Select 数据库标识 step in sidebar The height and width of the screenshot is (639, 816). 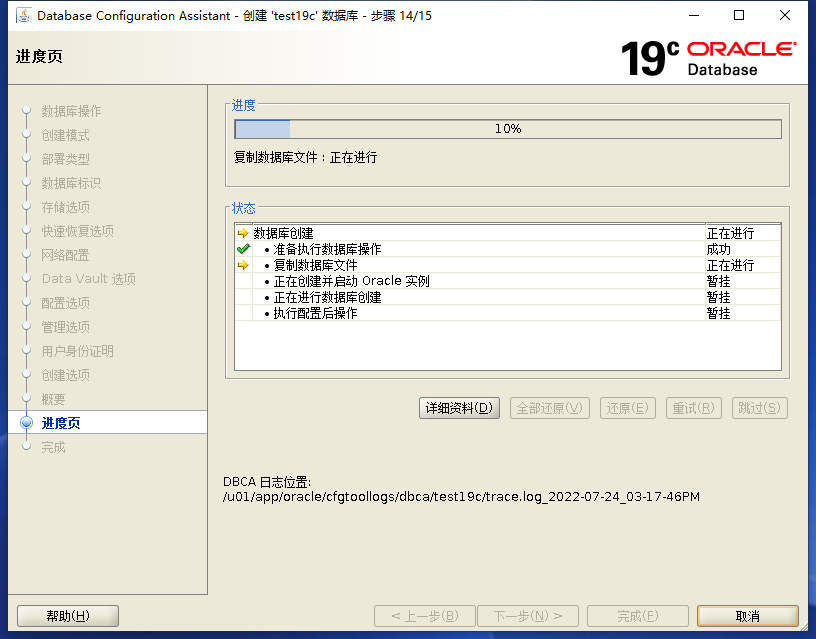click(71, 183)
